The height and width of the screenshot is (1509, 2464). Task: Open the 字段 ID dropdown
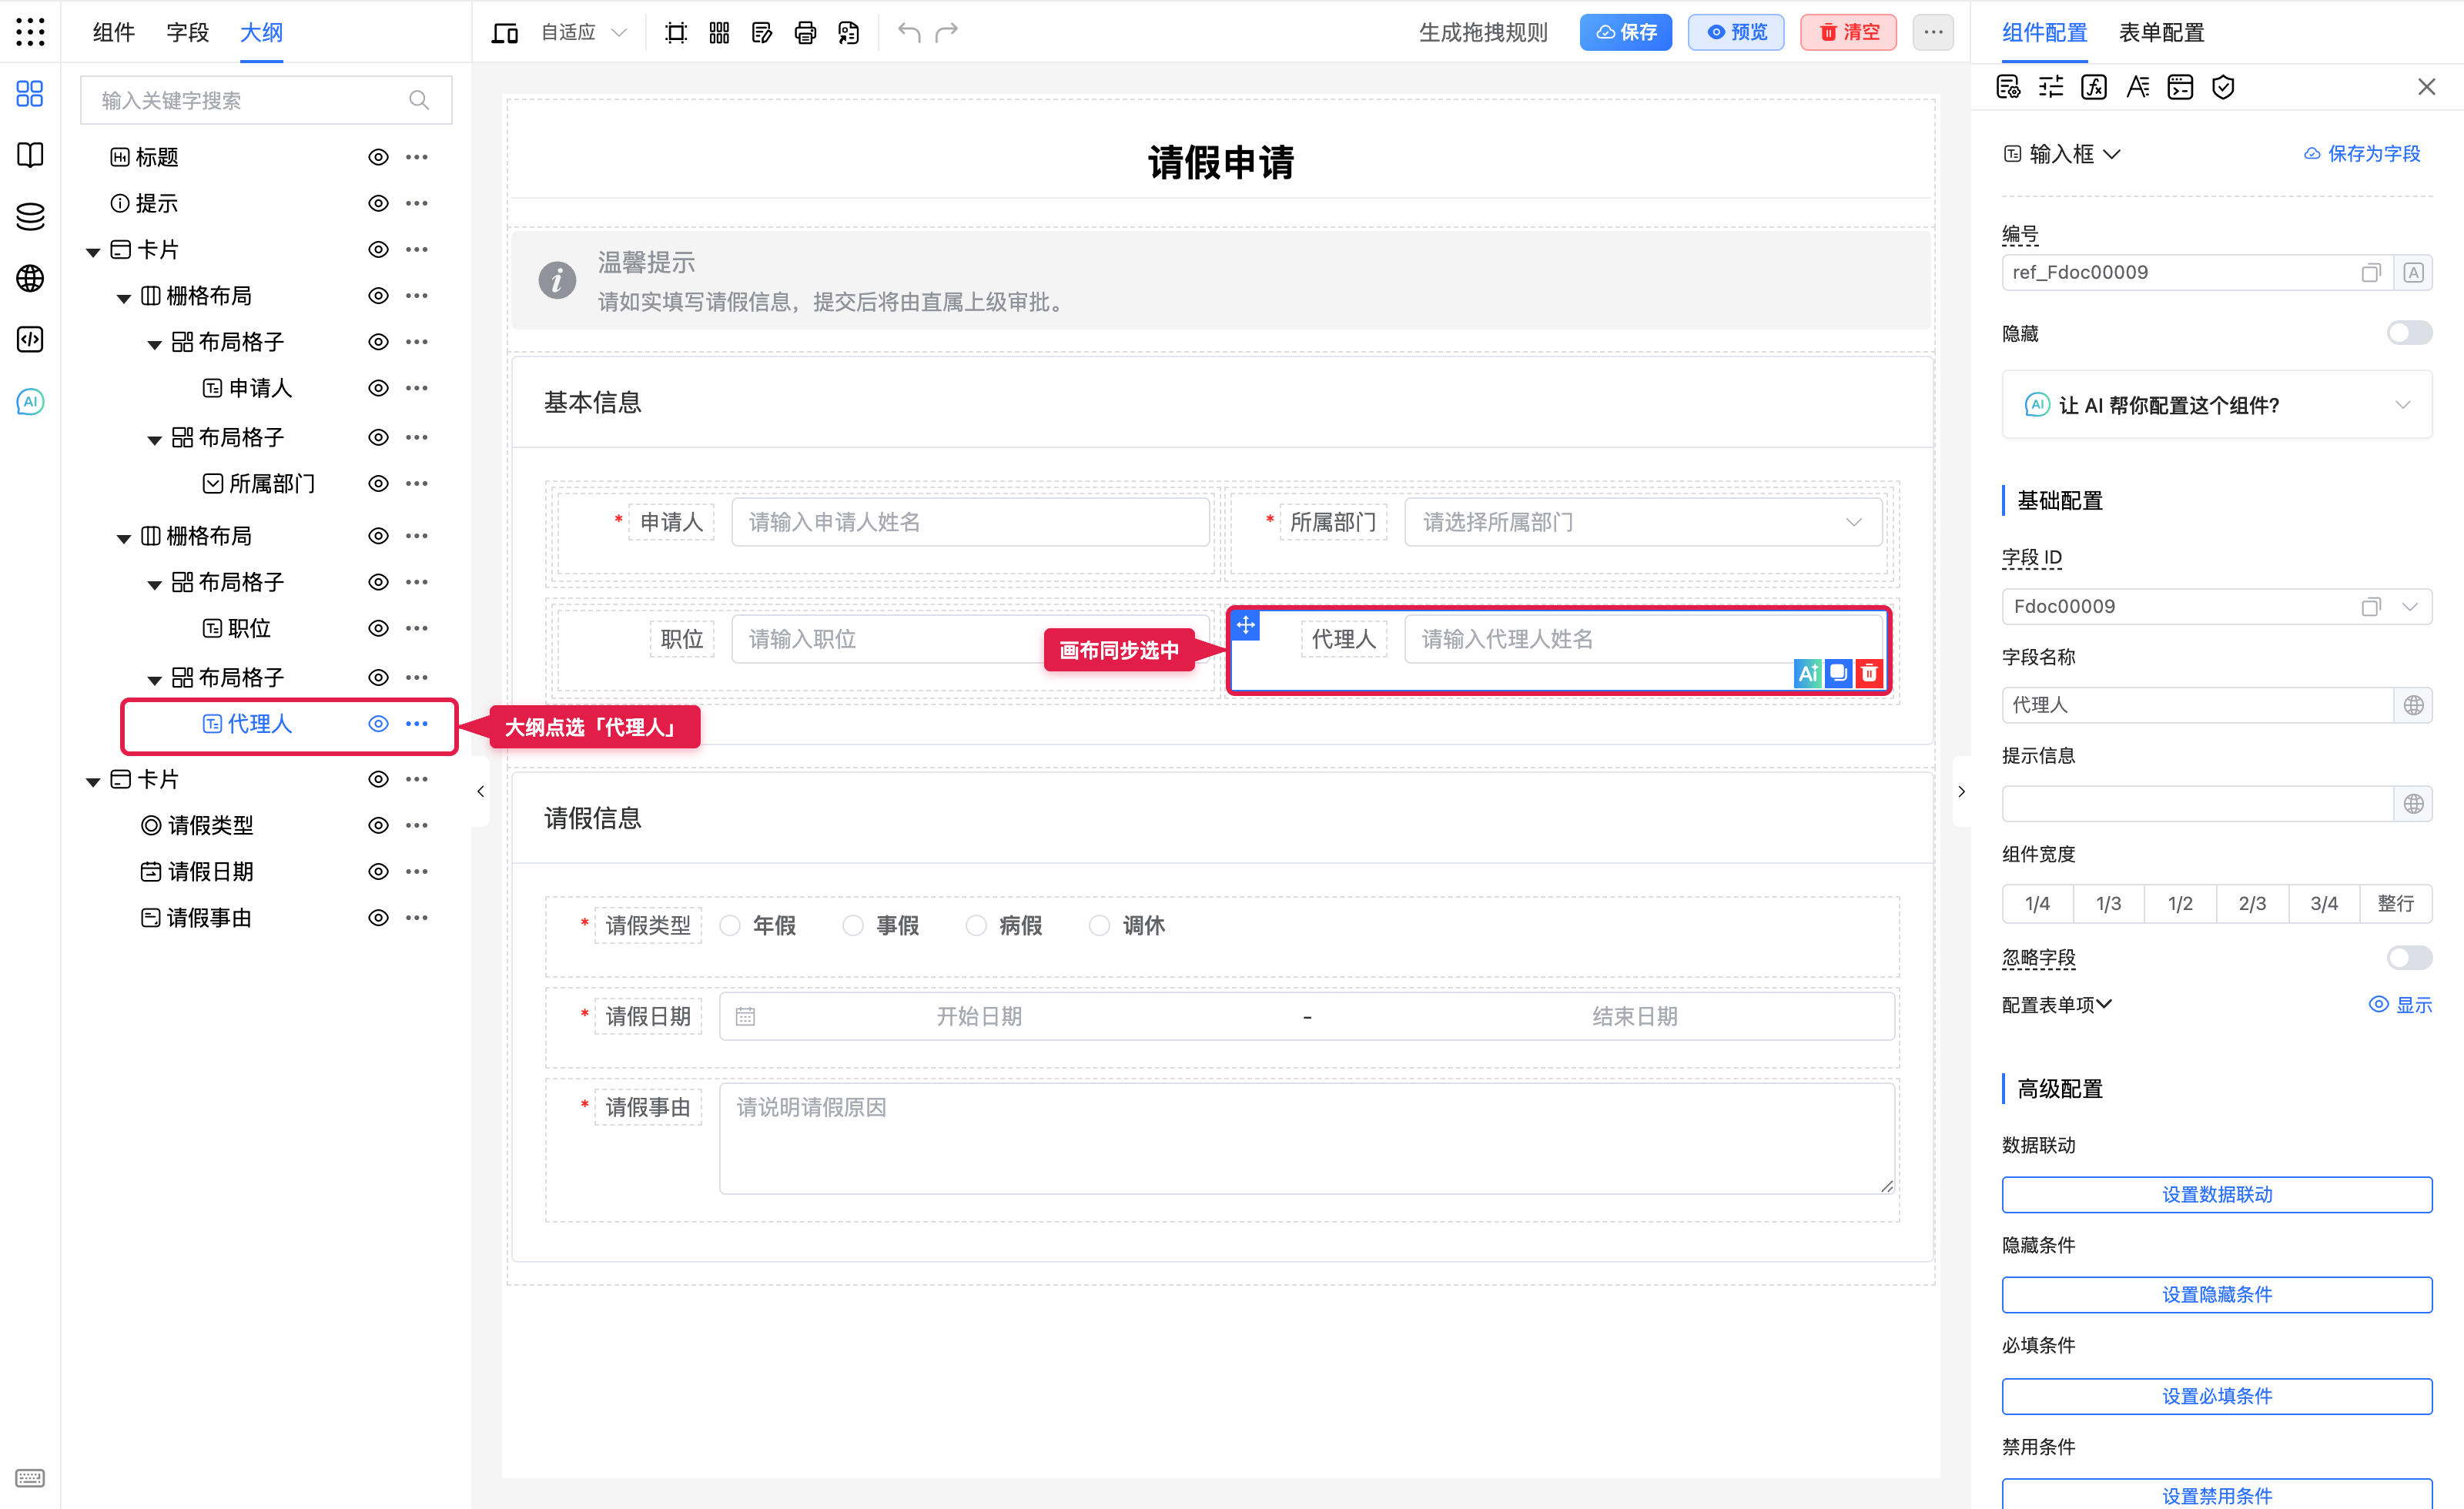pos(2409,607)
